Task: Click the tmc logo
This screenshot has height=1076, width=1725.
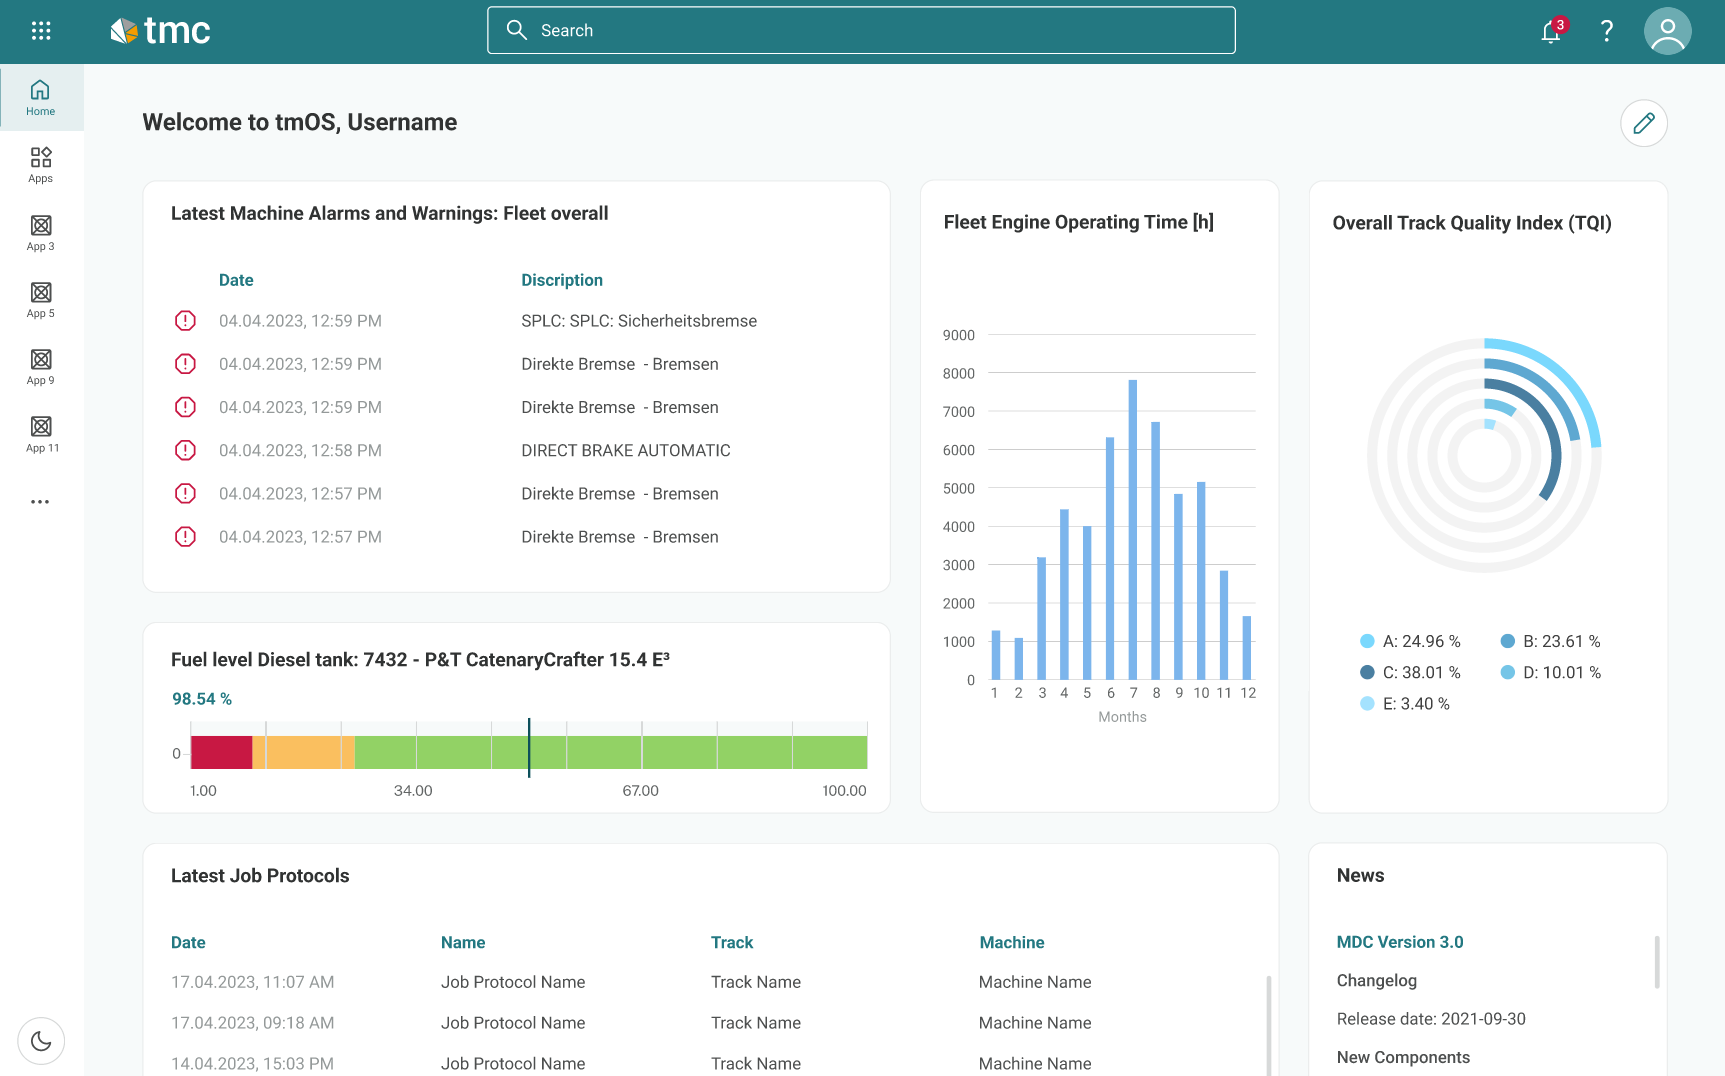Action: [160, 31]
